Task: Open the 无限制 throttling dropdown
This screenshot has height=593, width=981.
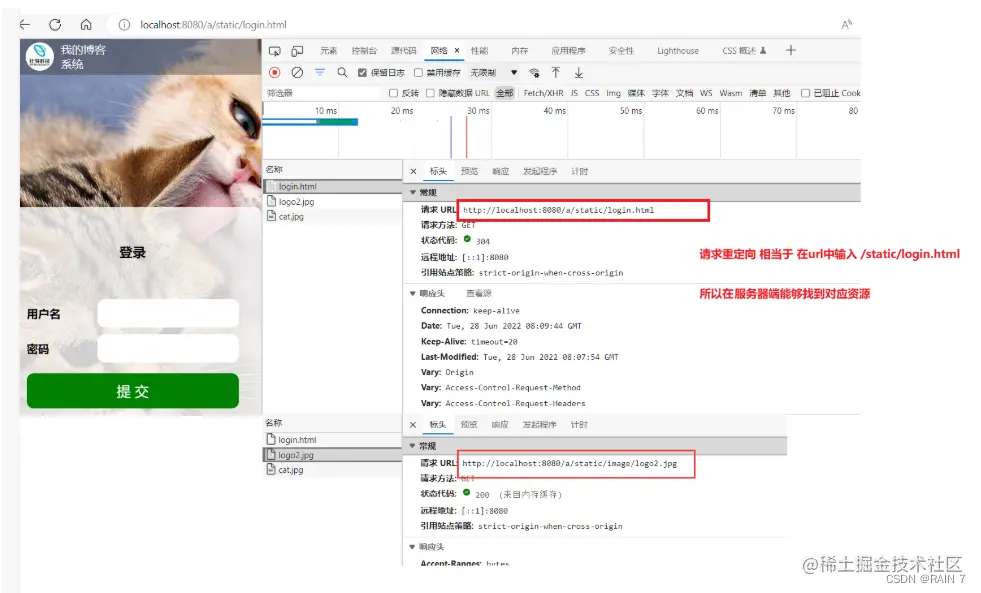Action: [494, 73]
